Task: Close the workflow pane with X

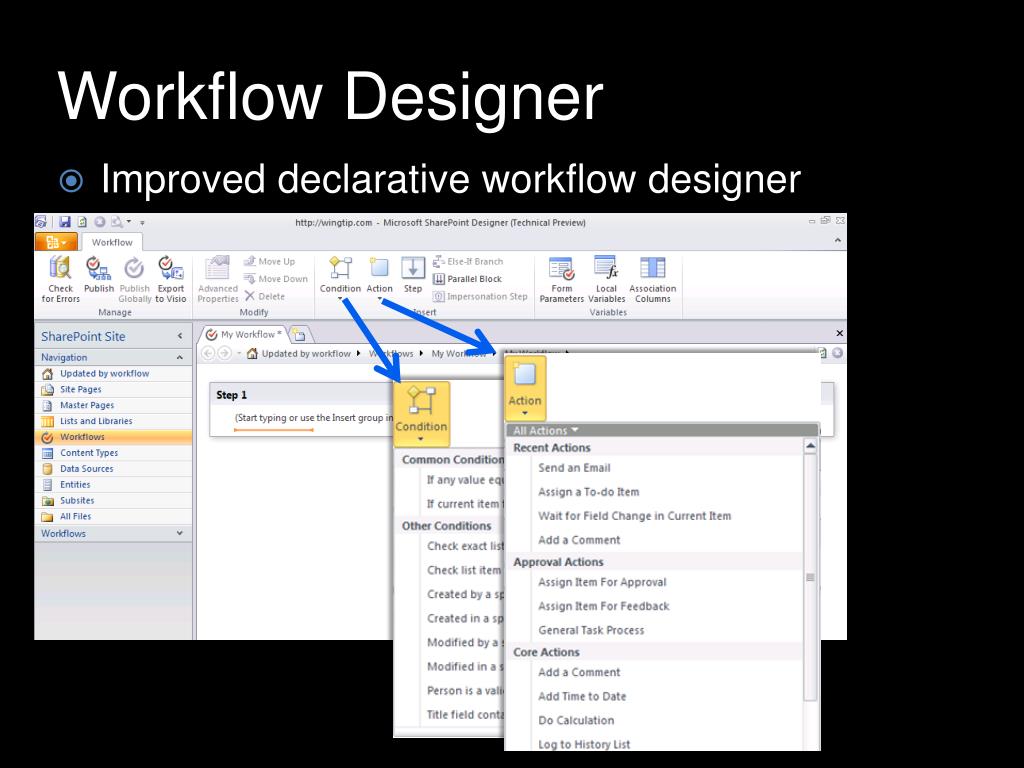Action: tap(839, 334)
